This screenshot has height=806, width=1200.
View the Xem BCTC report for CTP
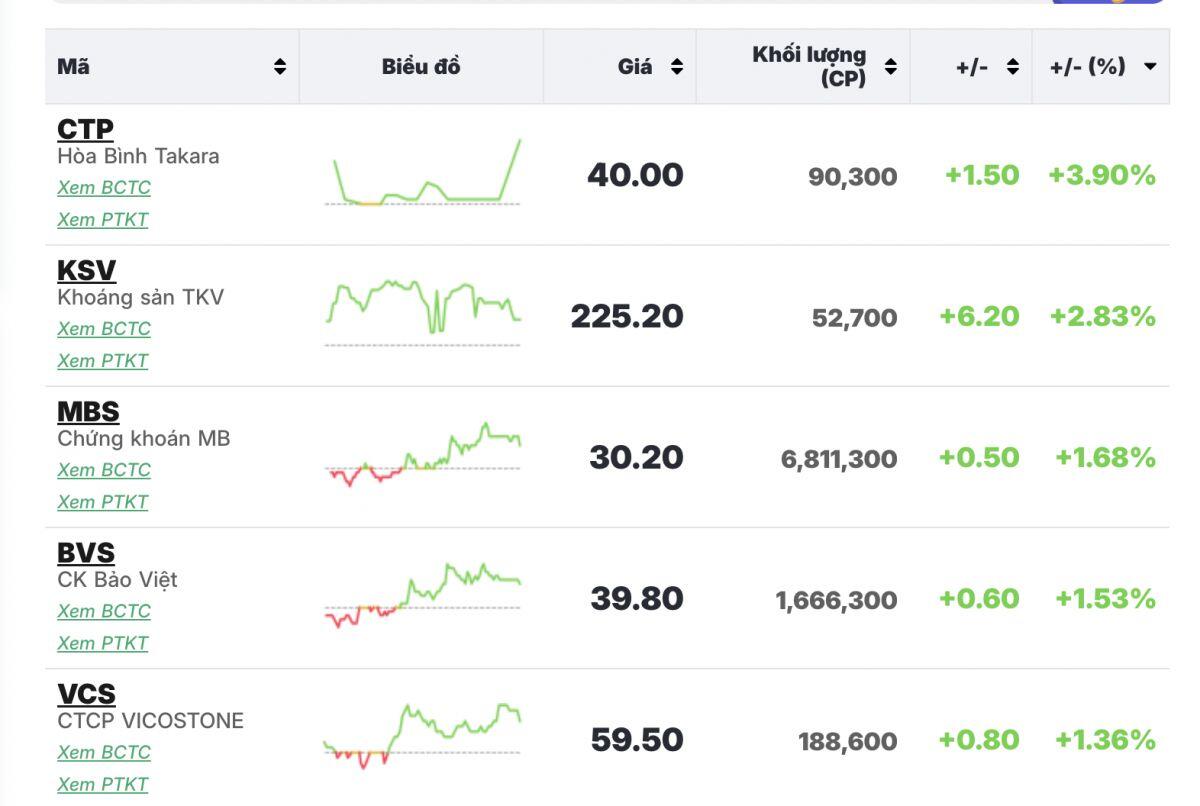point(104,188)
